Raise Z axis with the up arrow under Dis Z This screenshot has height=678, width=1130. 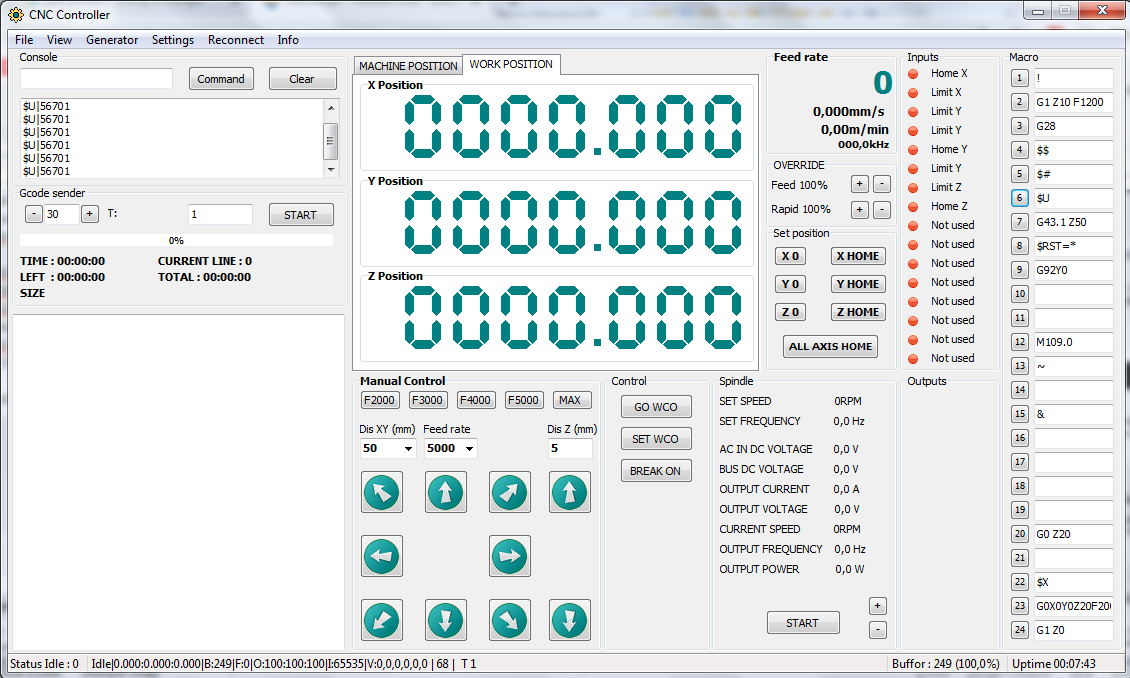coord(569,492)
